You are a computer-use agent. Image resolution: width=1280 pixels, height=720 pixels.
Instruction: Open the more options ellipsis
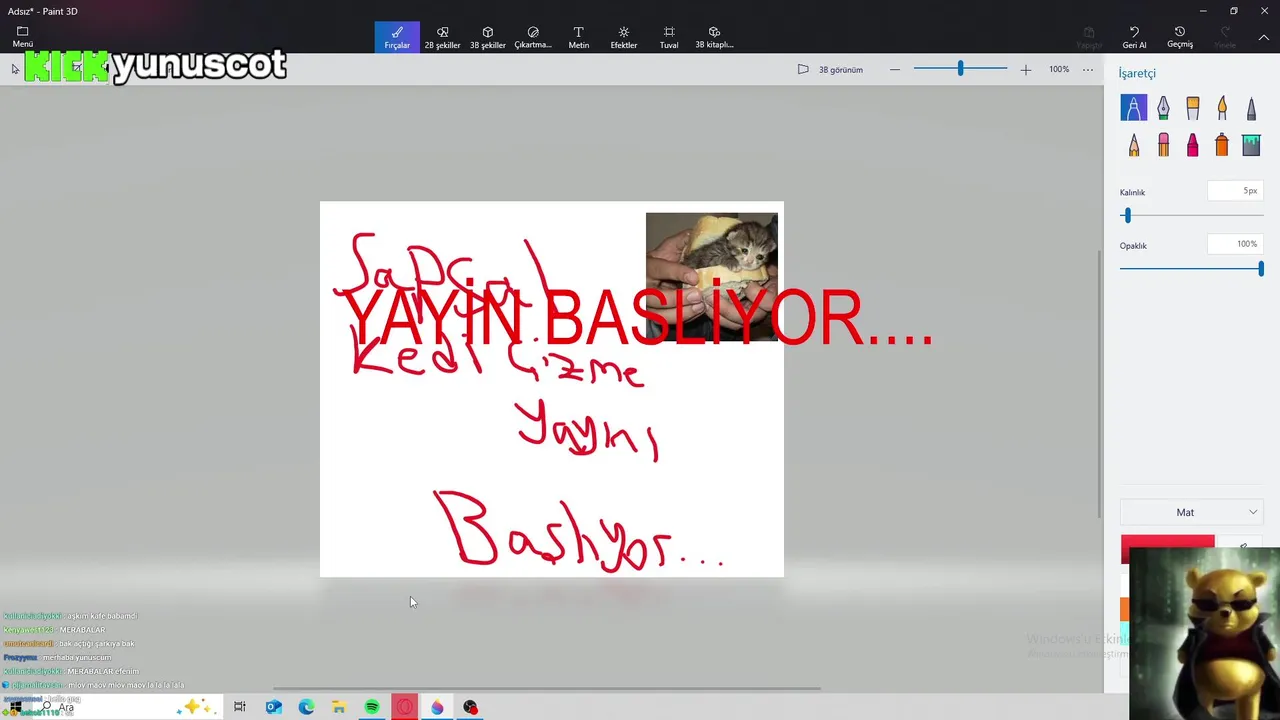coord(1088,70)
